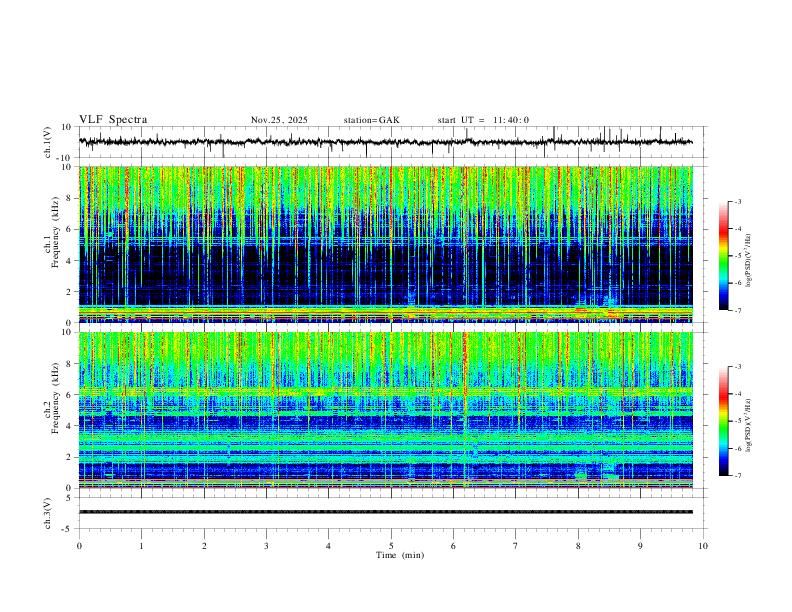Click the "-7" tick on ch.1 colorbar

tap(737, 310)
